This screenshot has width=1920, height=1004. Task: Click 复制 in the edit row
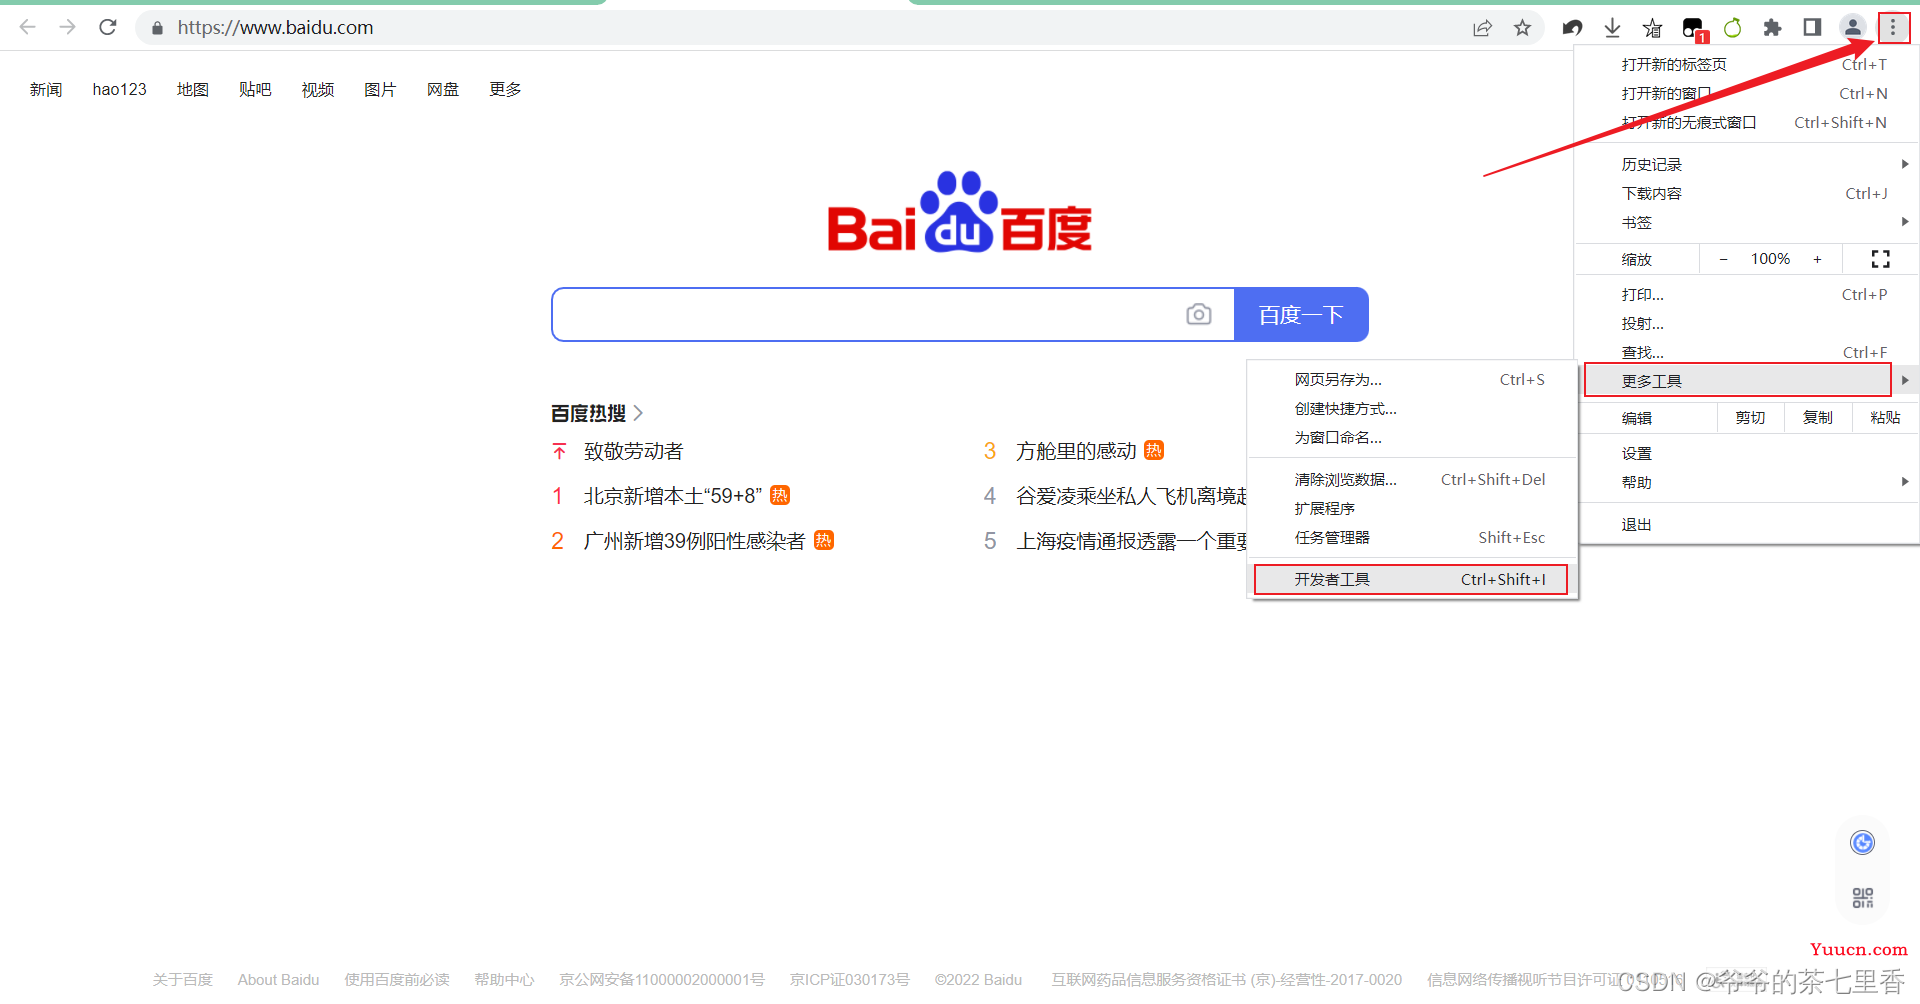(x=1818, y=417)
